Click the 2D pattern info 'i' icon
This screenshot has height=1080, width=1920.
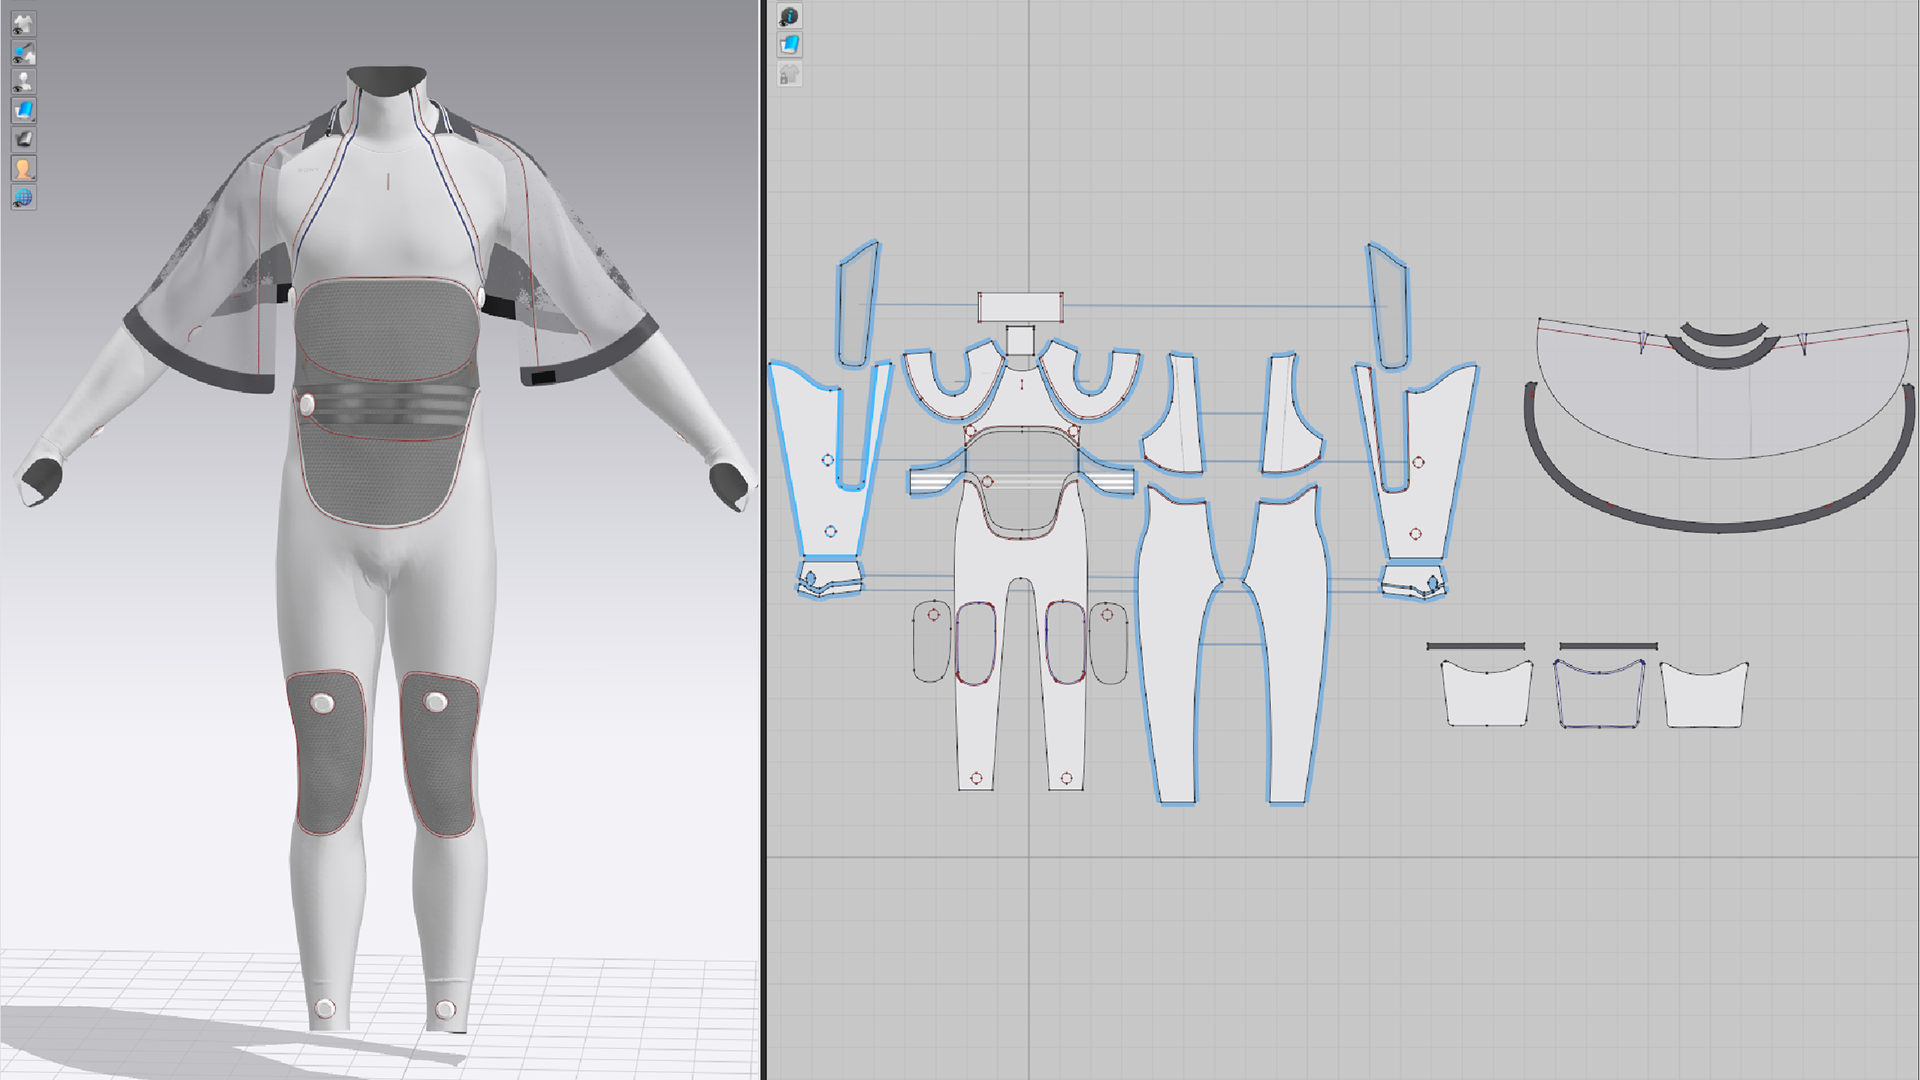(x=789, y=16)
